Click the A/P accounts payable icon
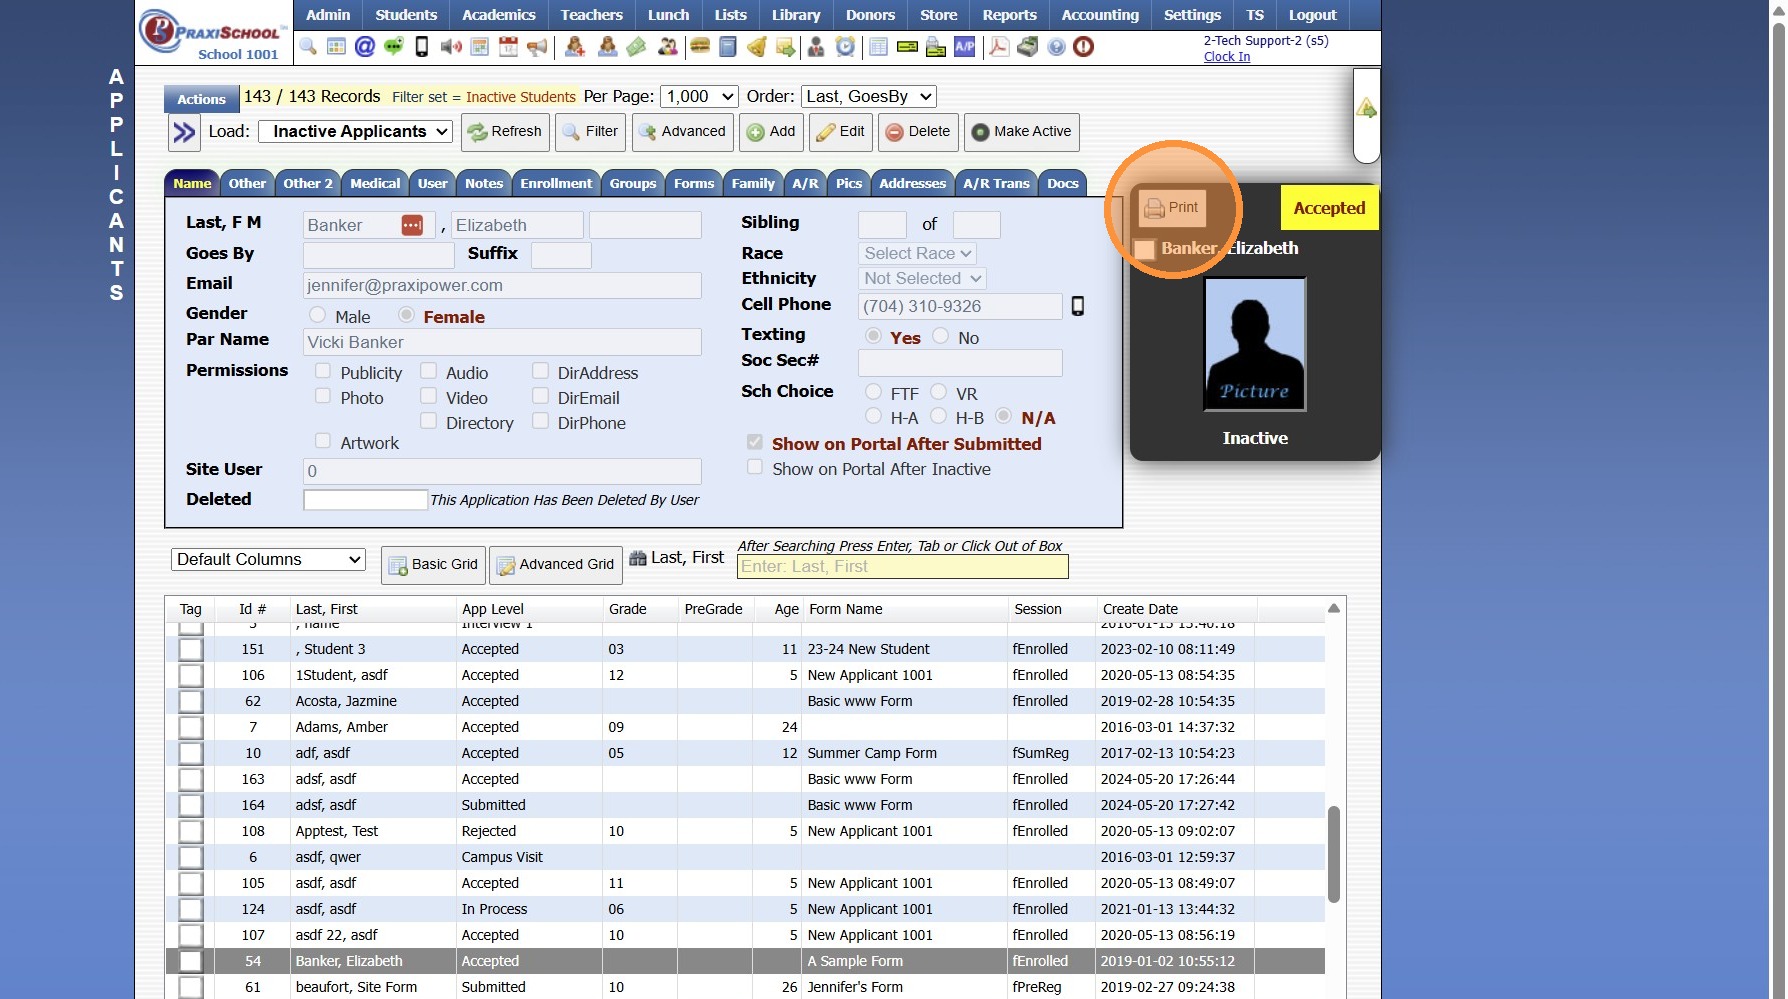 (964, 47)
